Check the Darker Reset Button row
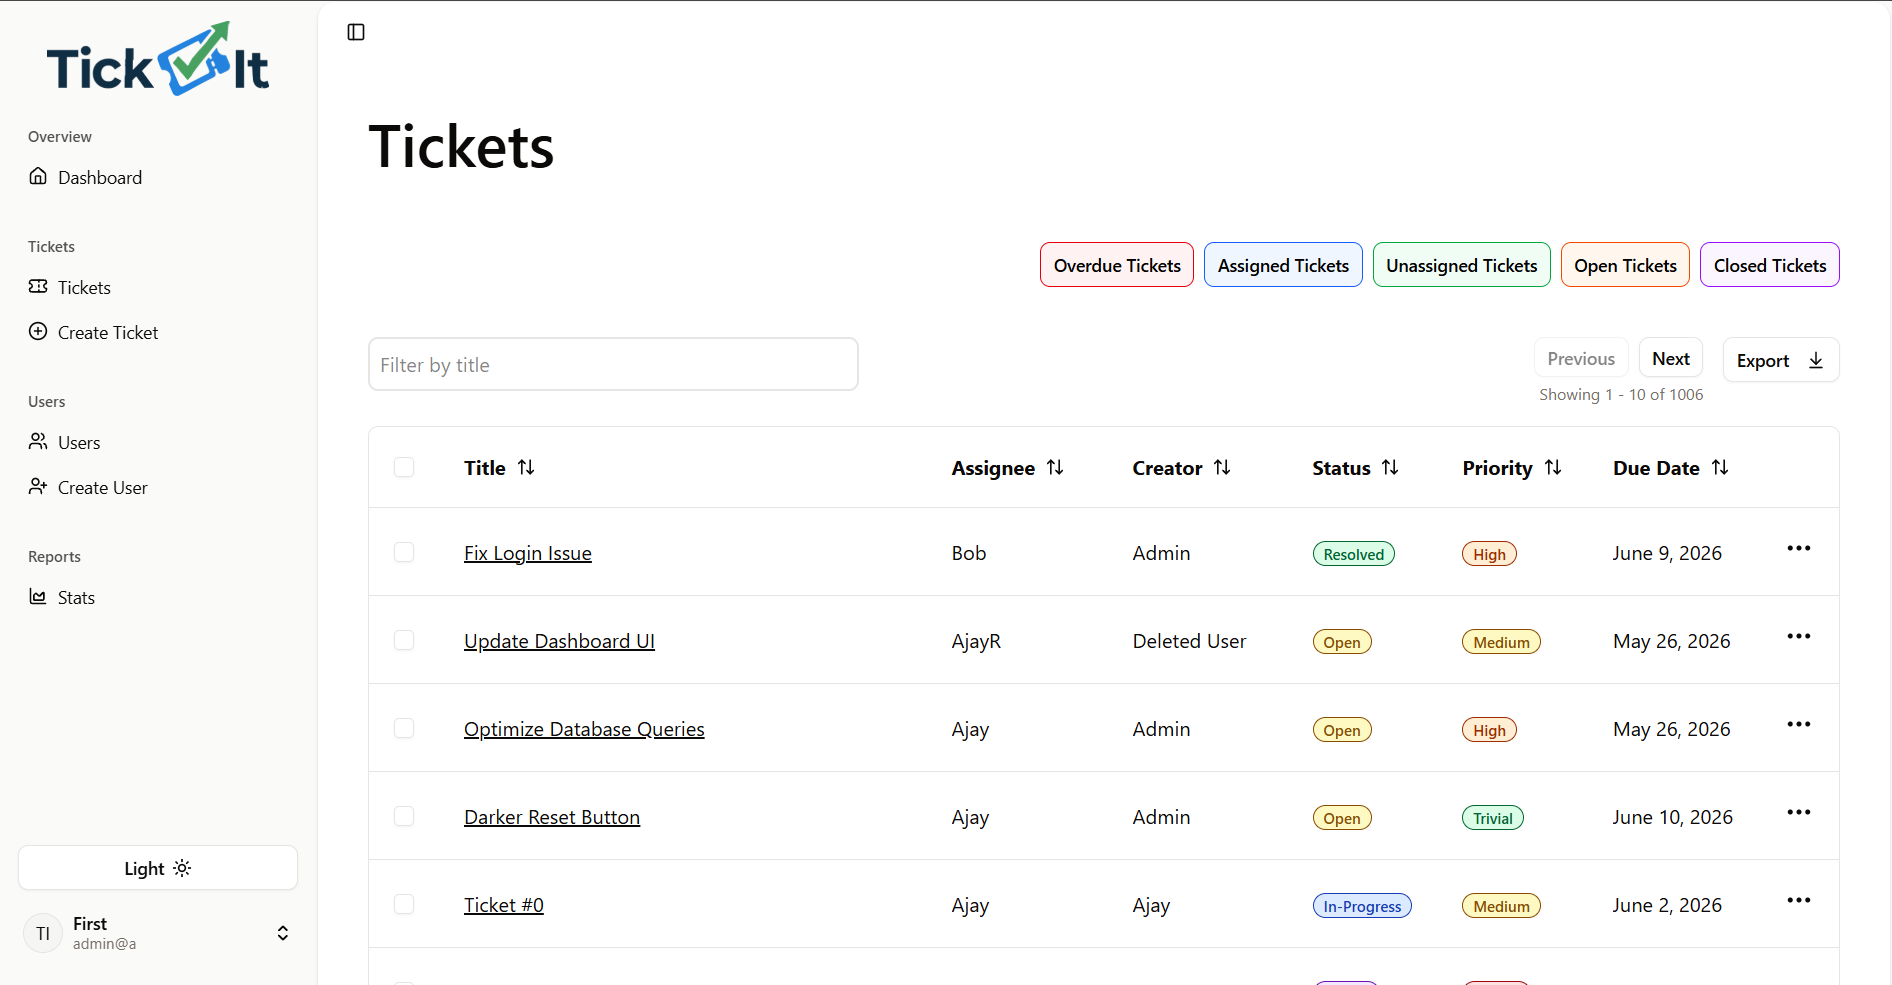The width and height of the screenshot is (1892, 985). (404, 816)
